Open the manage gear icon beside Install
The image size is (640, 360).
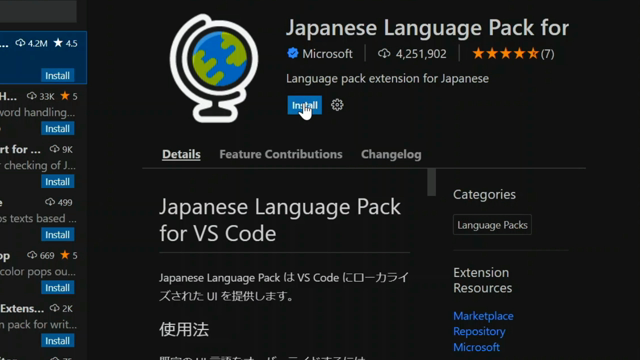click(x=337, y=105)
